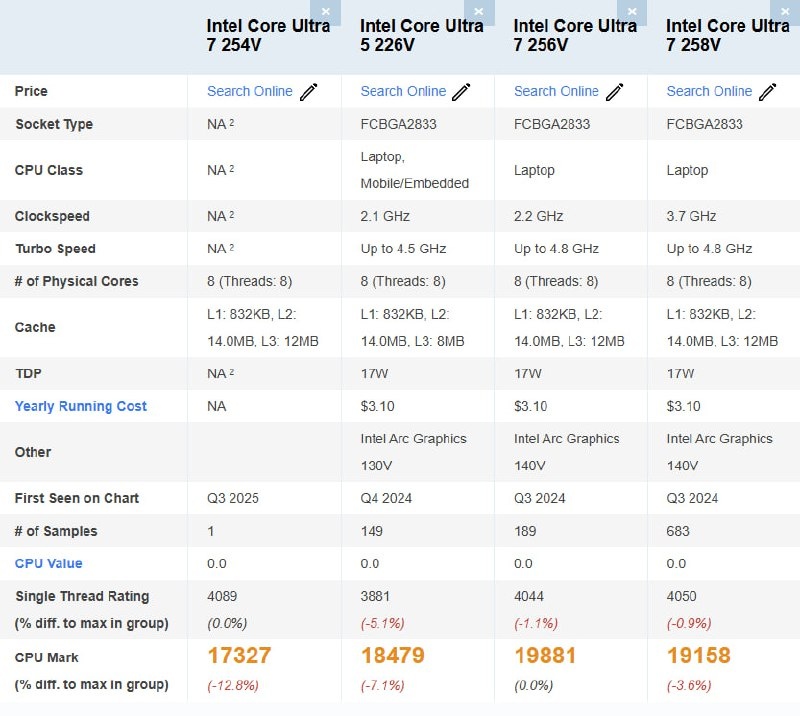
Task: Select the Intel Core Ultra 5 226V heading
Action: point(422,35)
